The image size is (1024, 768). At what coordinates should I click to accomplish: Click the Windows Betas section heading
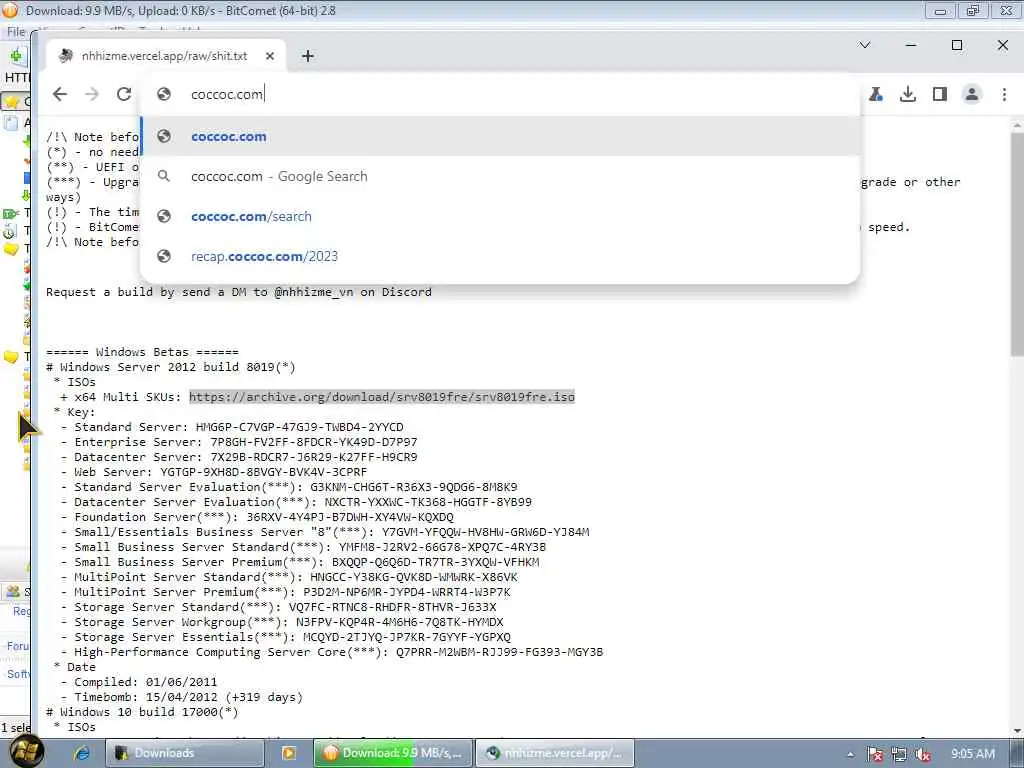point(142,352)
